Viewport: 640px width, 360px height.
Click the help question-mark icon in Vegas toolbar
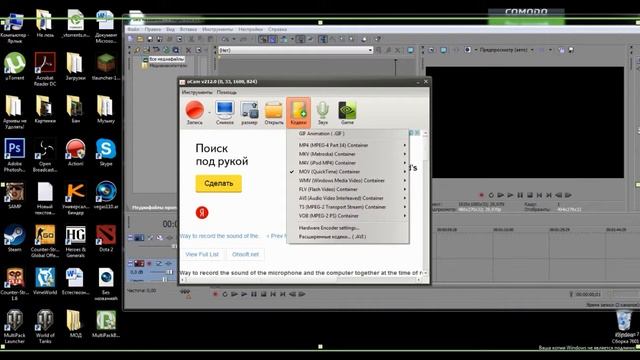(378, 39)
